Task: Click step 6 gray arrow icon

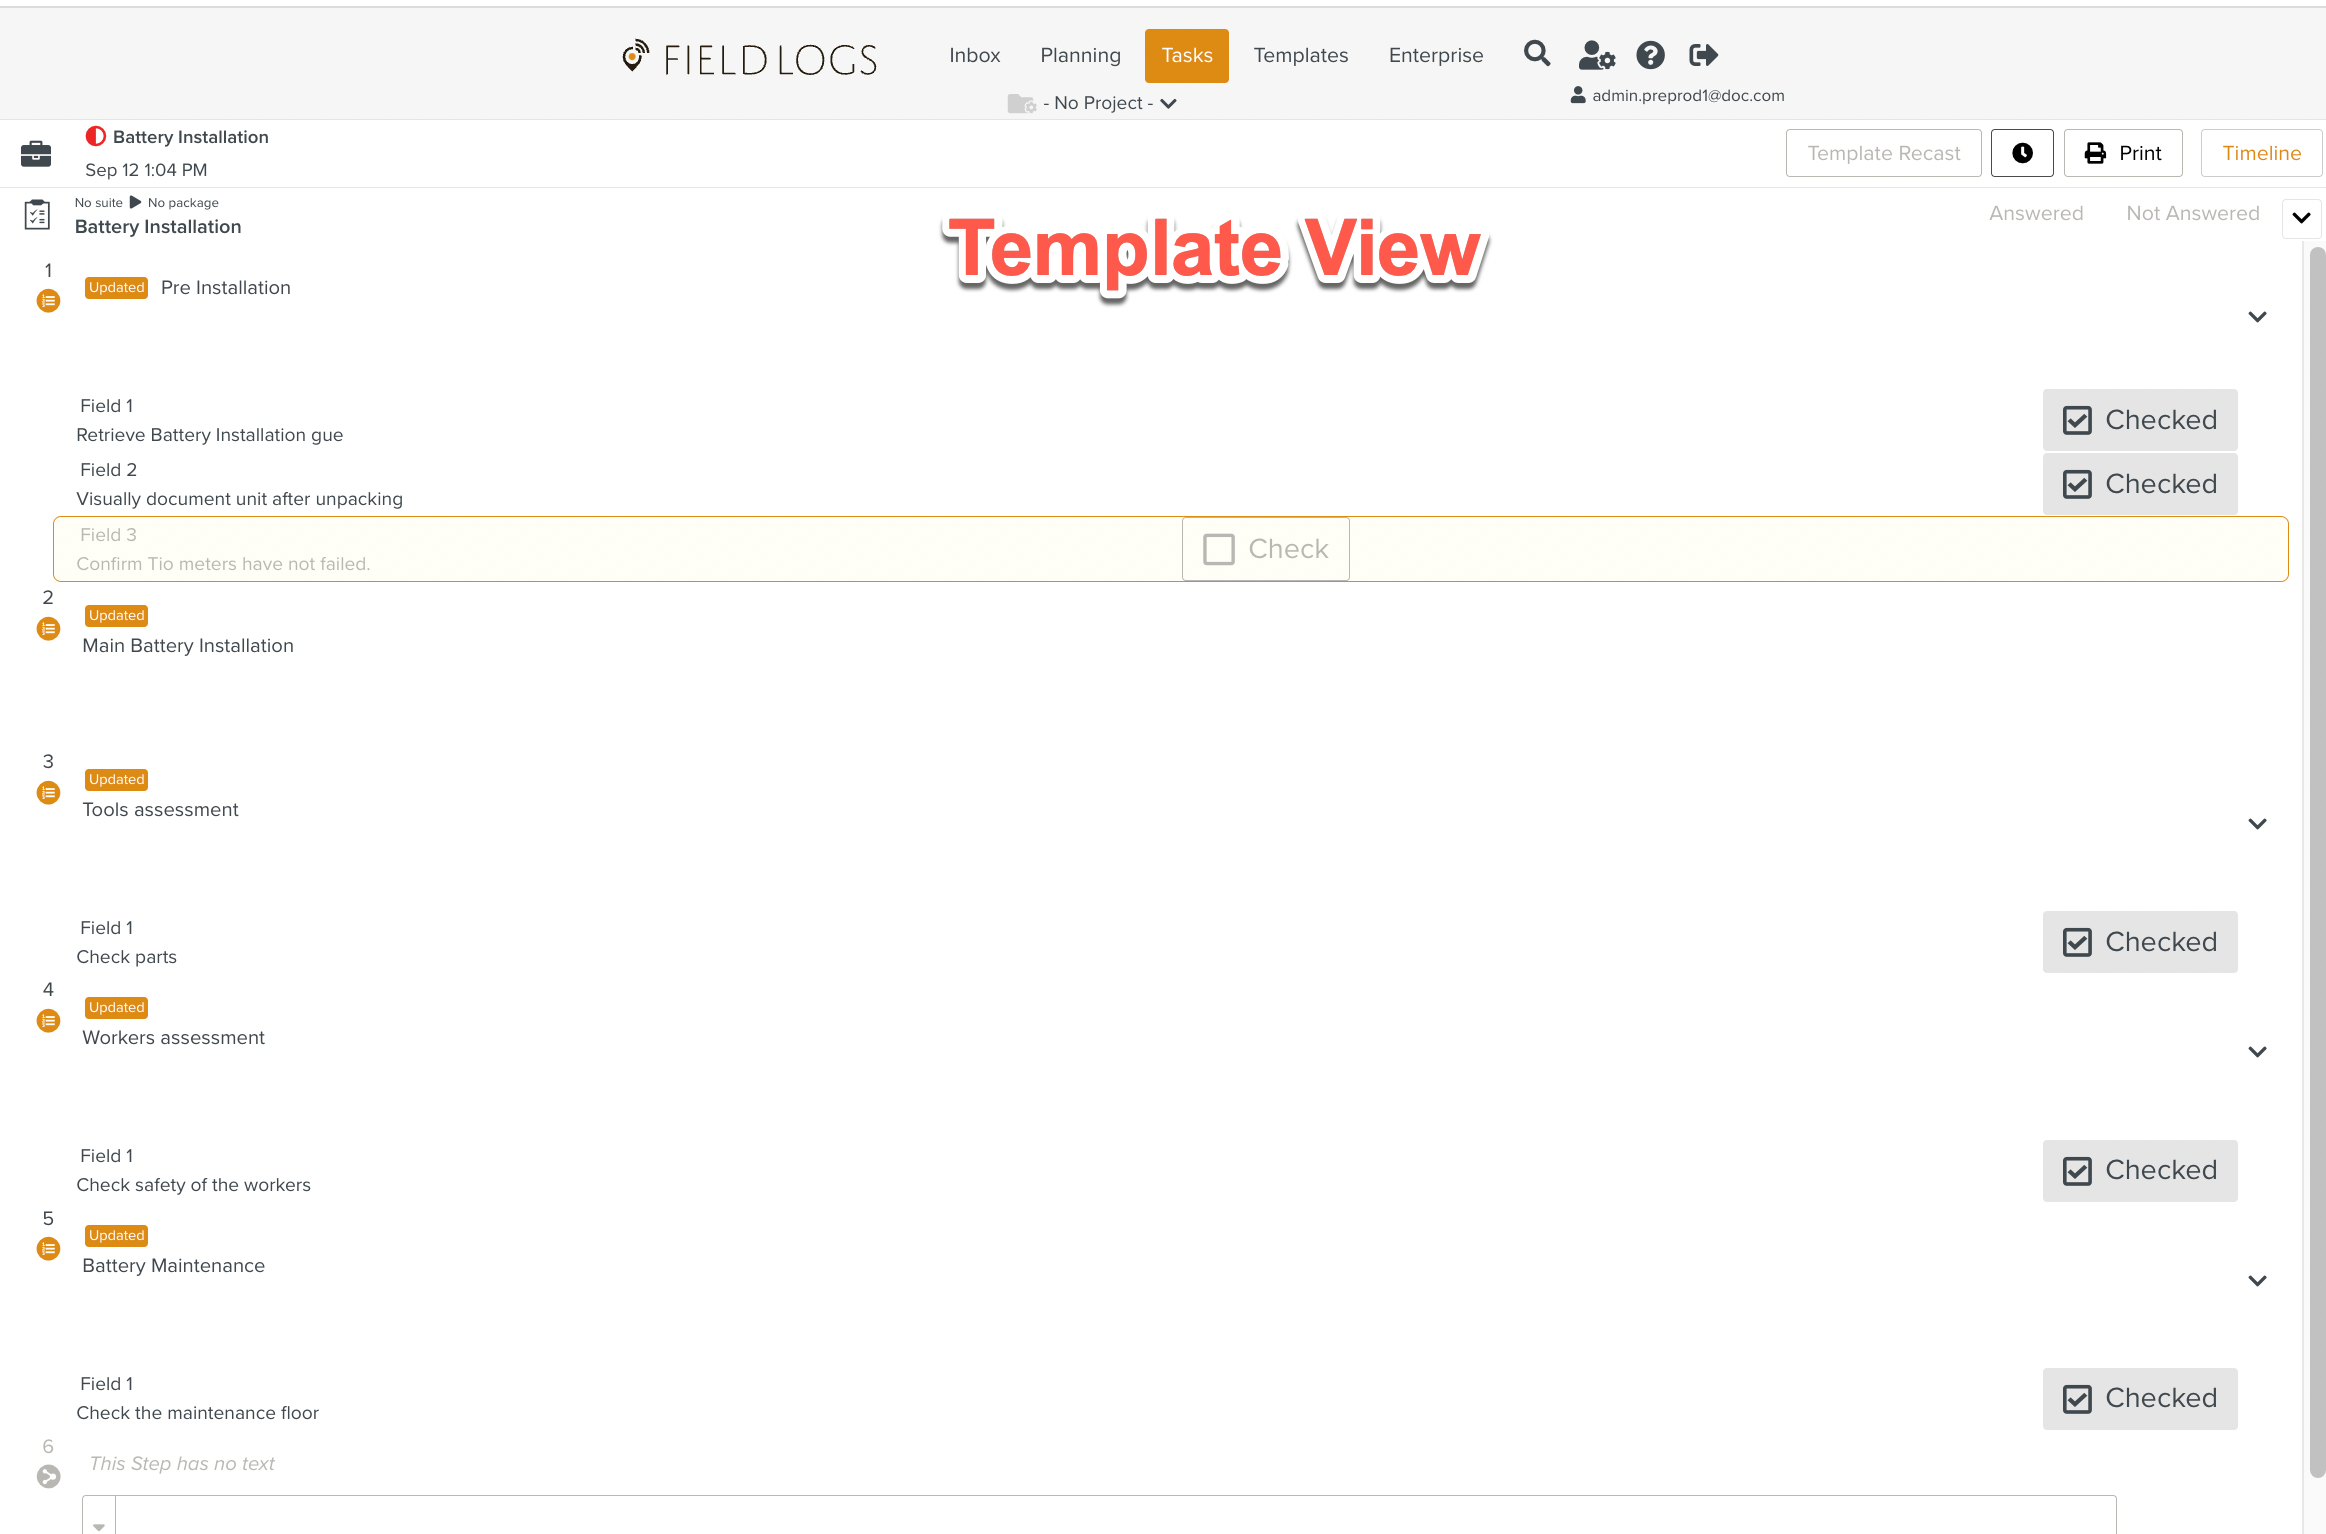Action: click(48, 1476)
